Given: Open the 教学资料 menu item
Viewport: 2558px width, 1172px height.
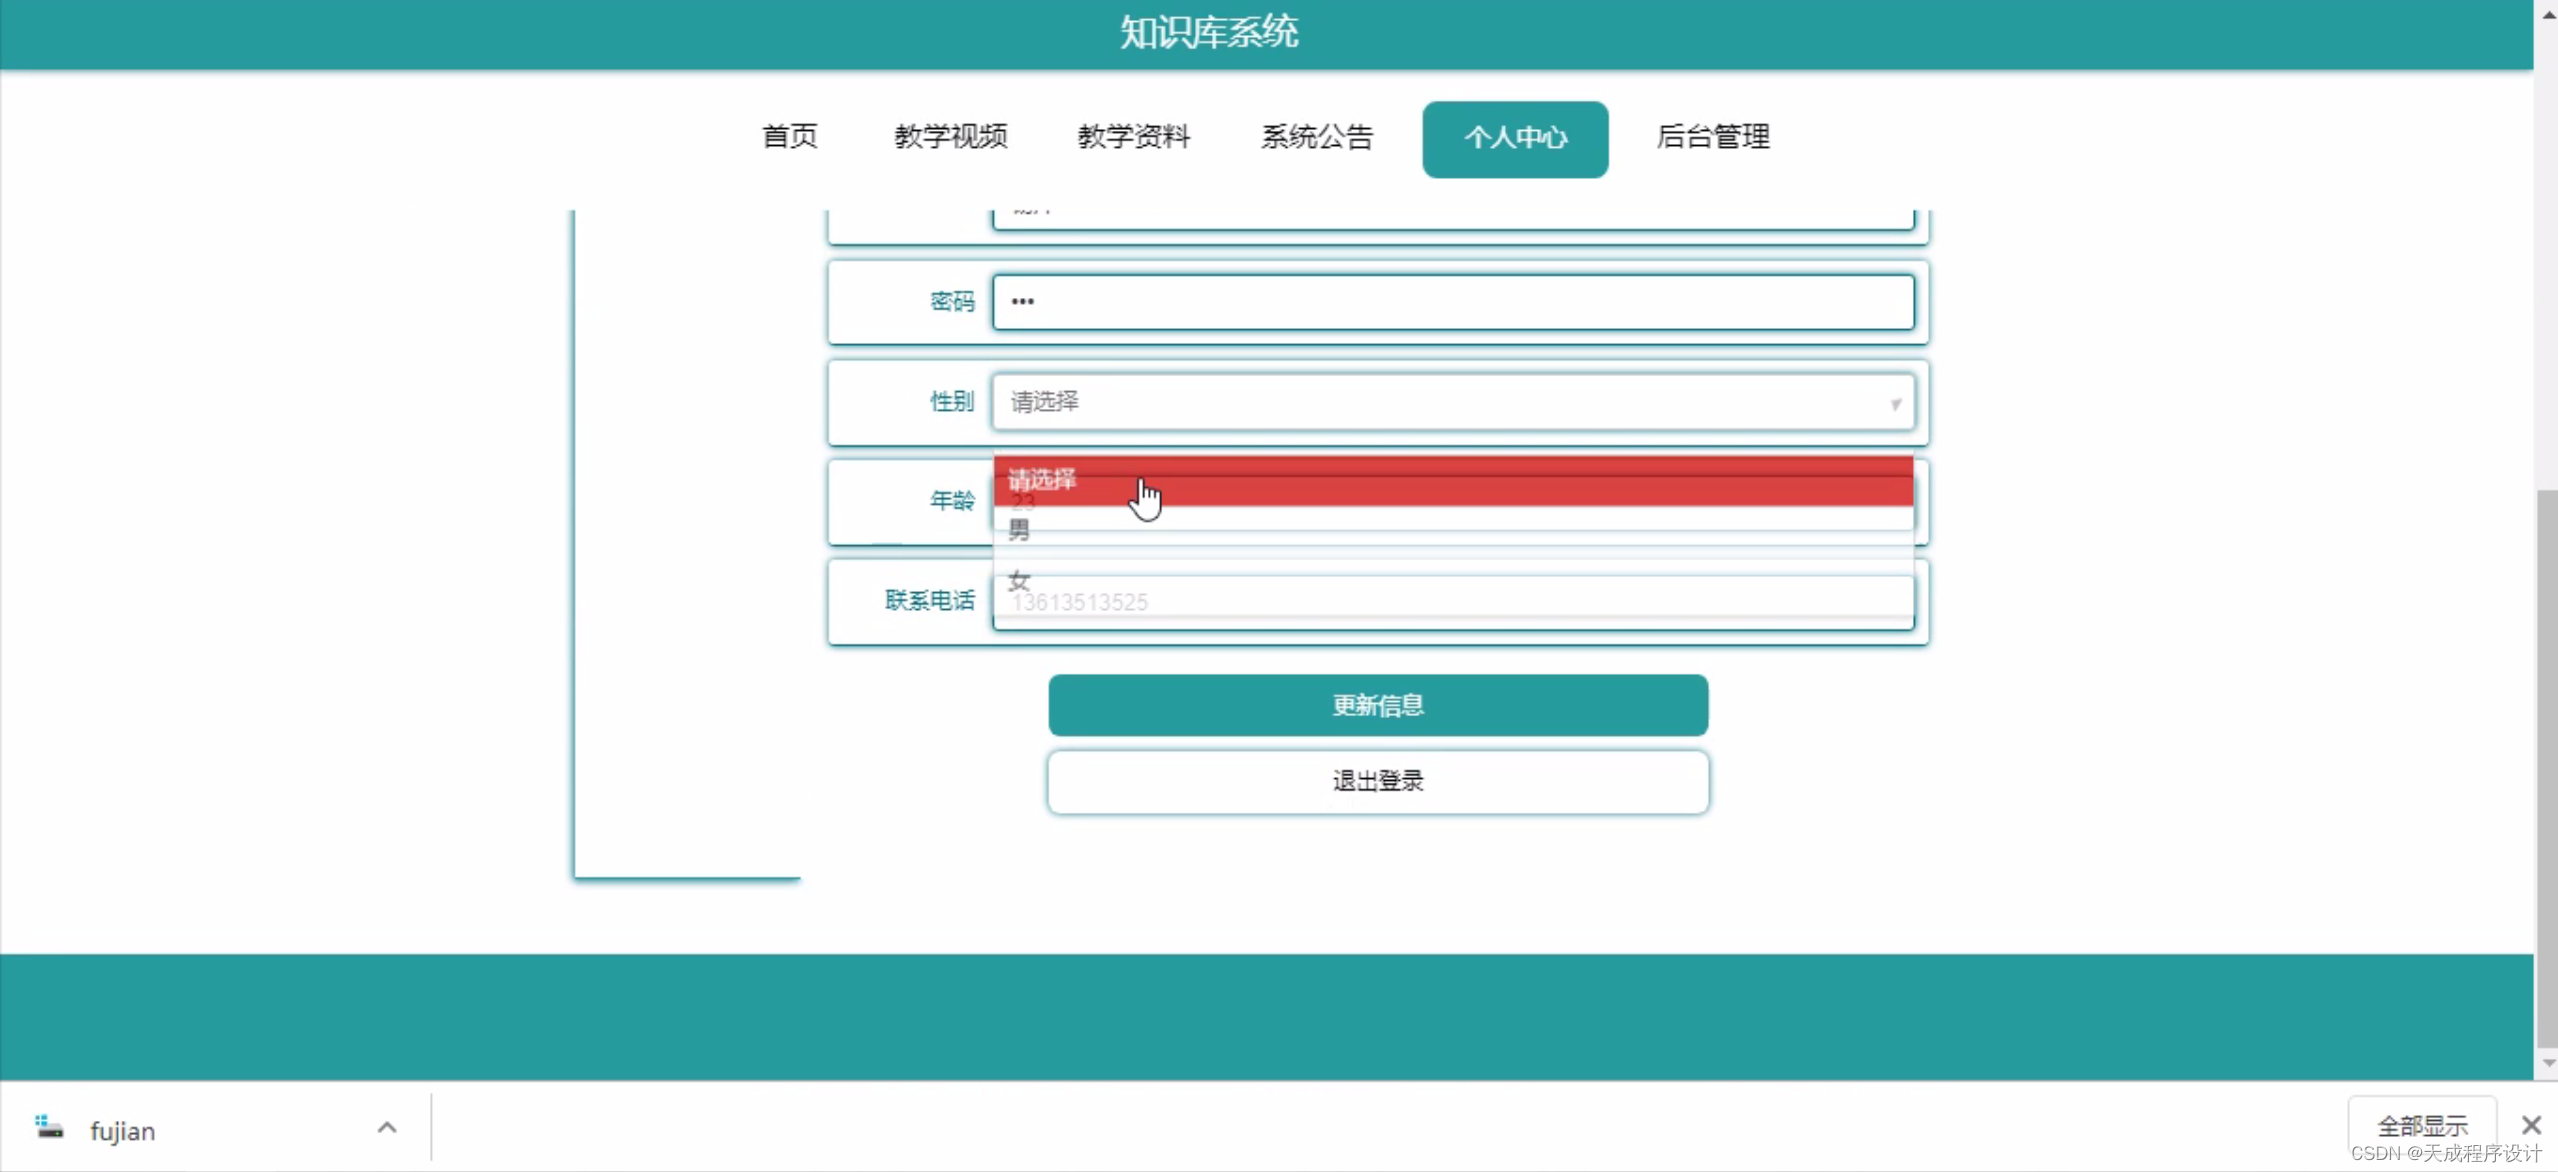Looking at the screenshot, I should point(1133,137).
